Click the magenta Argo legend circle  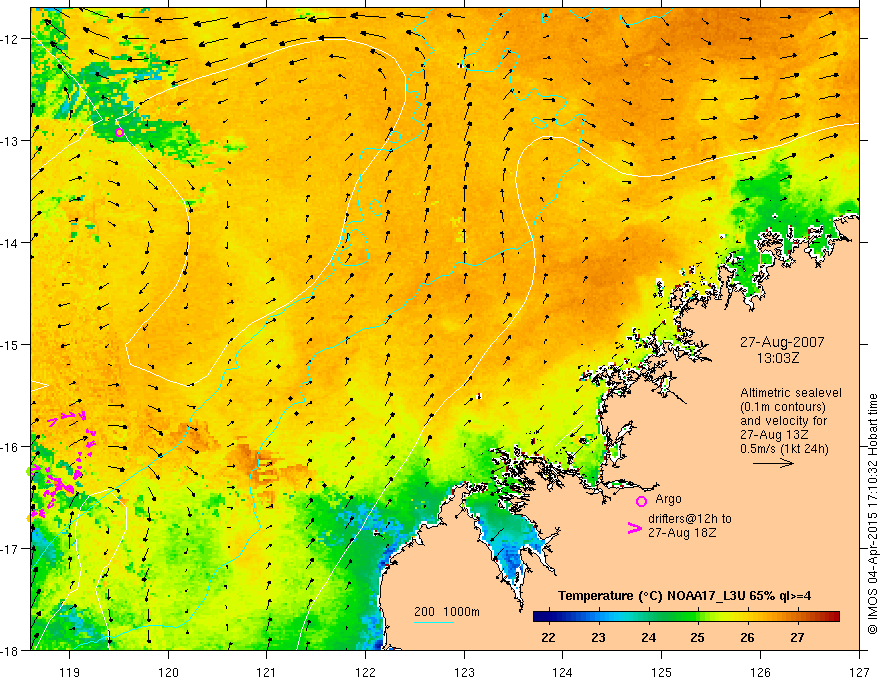pos(641,501)
